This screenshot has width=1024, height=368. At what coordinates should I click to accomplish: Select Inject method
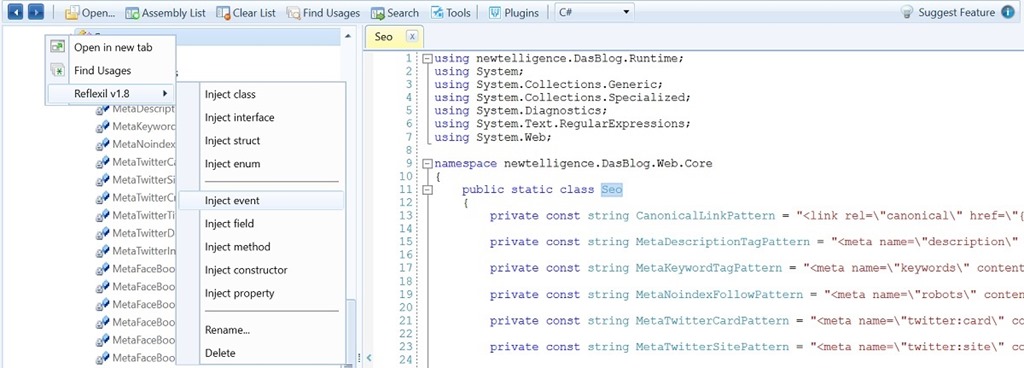tap(261, 247)
